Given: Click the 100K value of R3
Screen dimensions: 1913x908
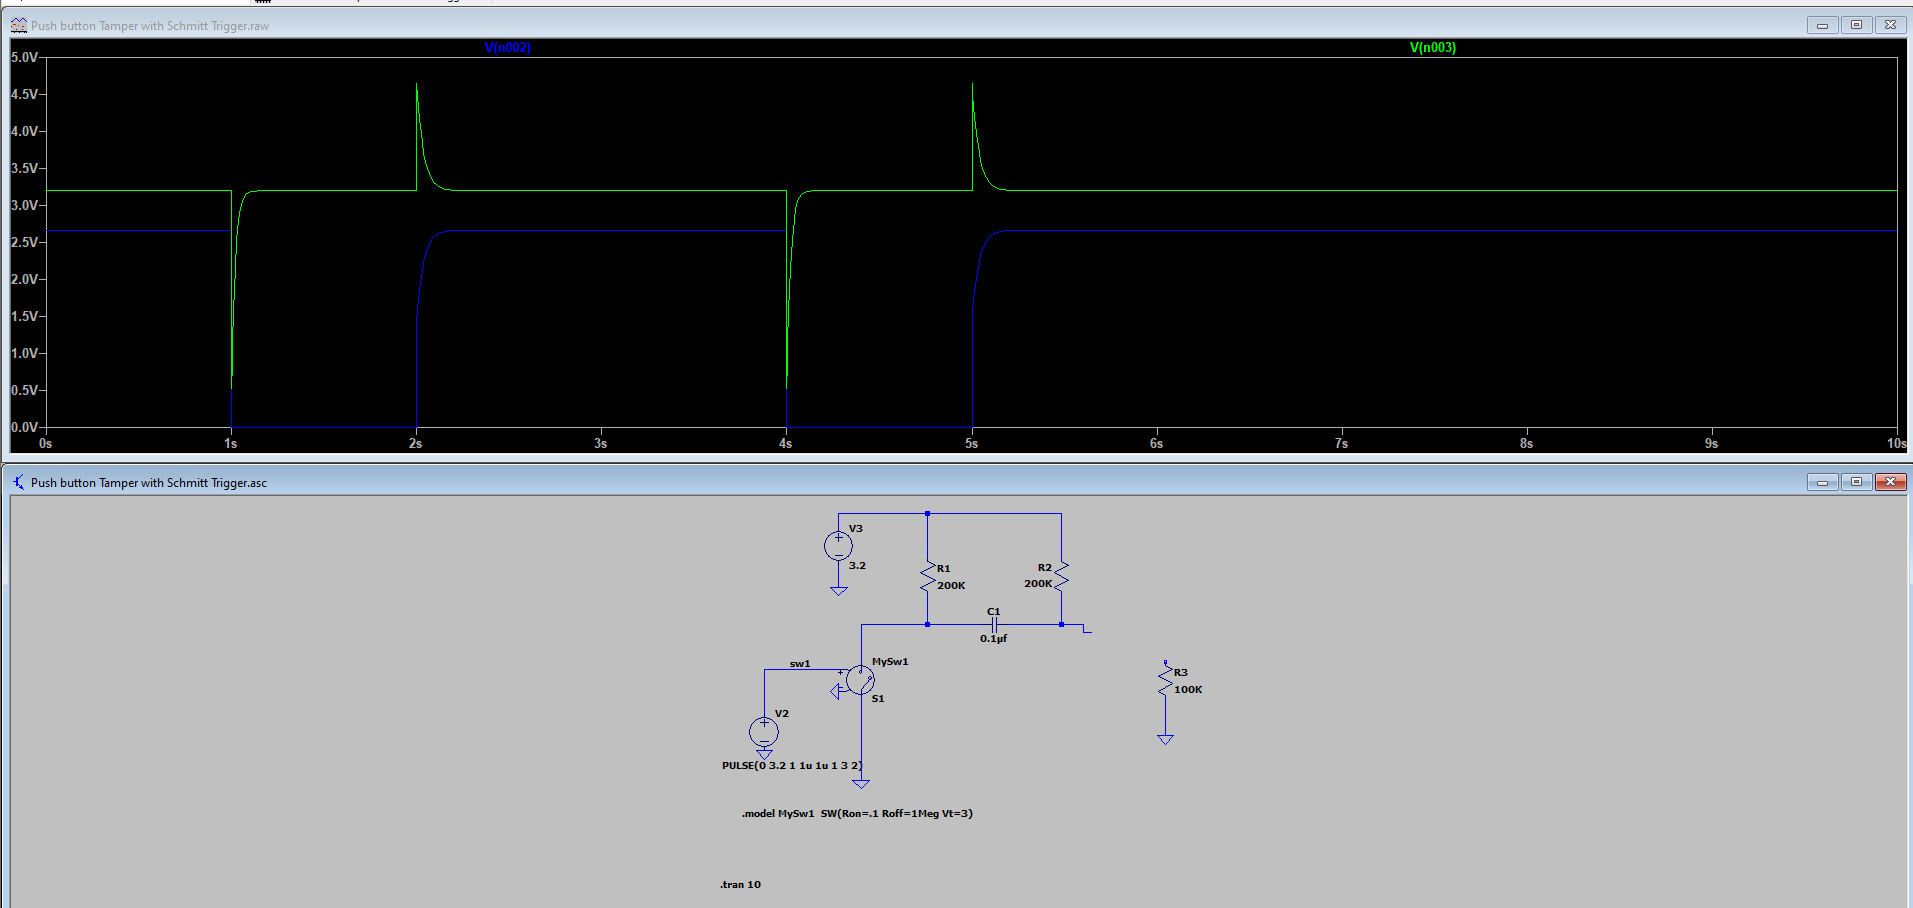Looking at the screenshot, I should pyautogui.click(x=1188, y=689).
